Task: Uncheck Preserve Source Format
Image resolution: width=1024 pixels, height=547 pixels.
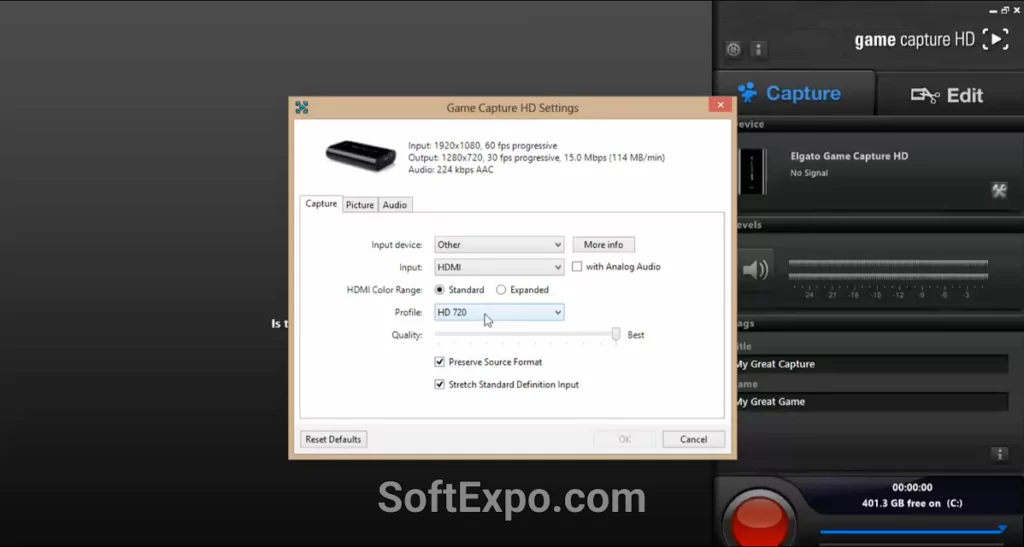Action: [x=440, y=362]
